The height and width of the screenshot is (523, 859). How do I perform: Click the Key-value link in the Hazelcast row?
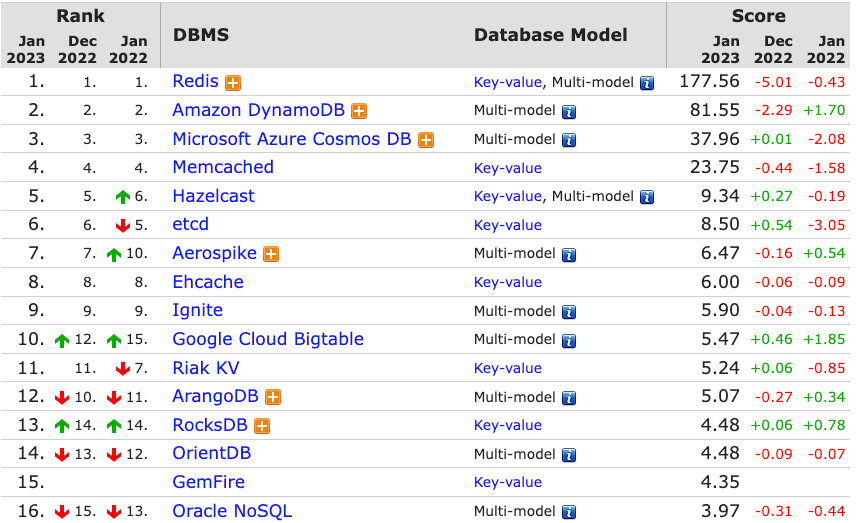[508, 196]
